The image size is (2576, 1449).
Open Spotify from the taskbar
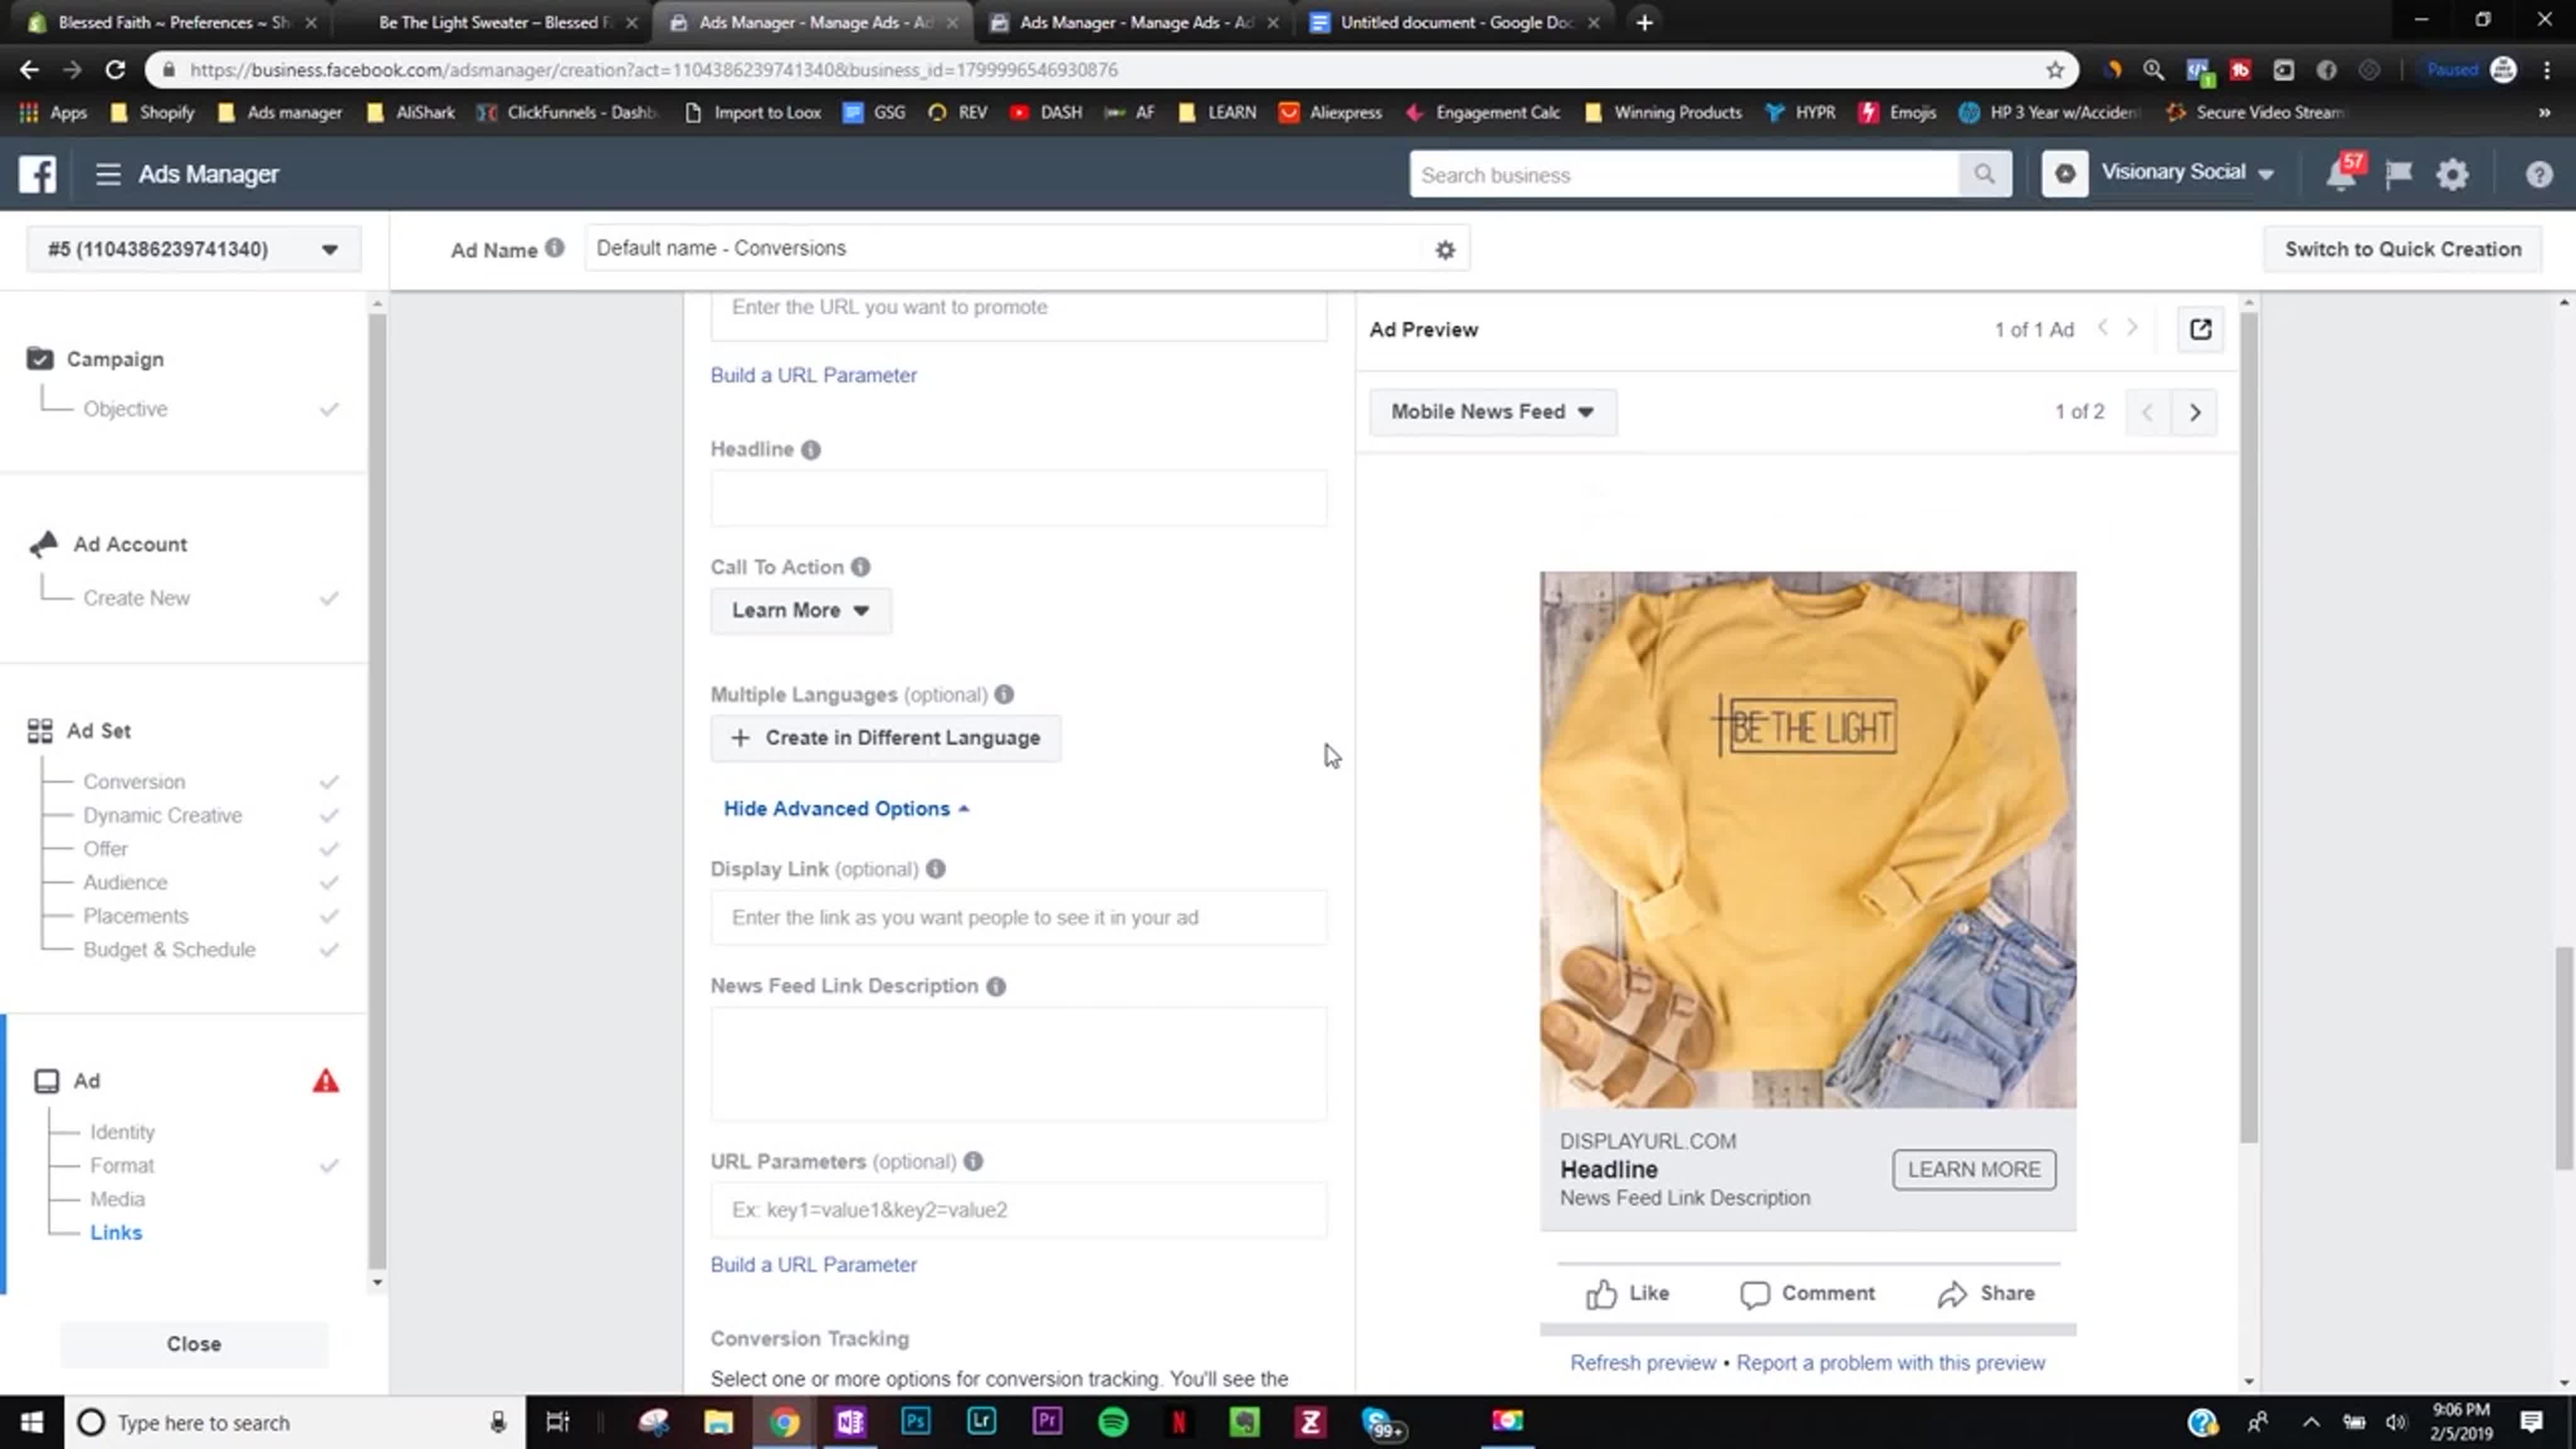[x=1113, y=1422]
